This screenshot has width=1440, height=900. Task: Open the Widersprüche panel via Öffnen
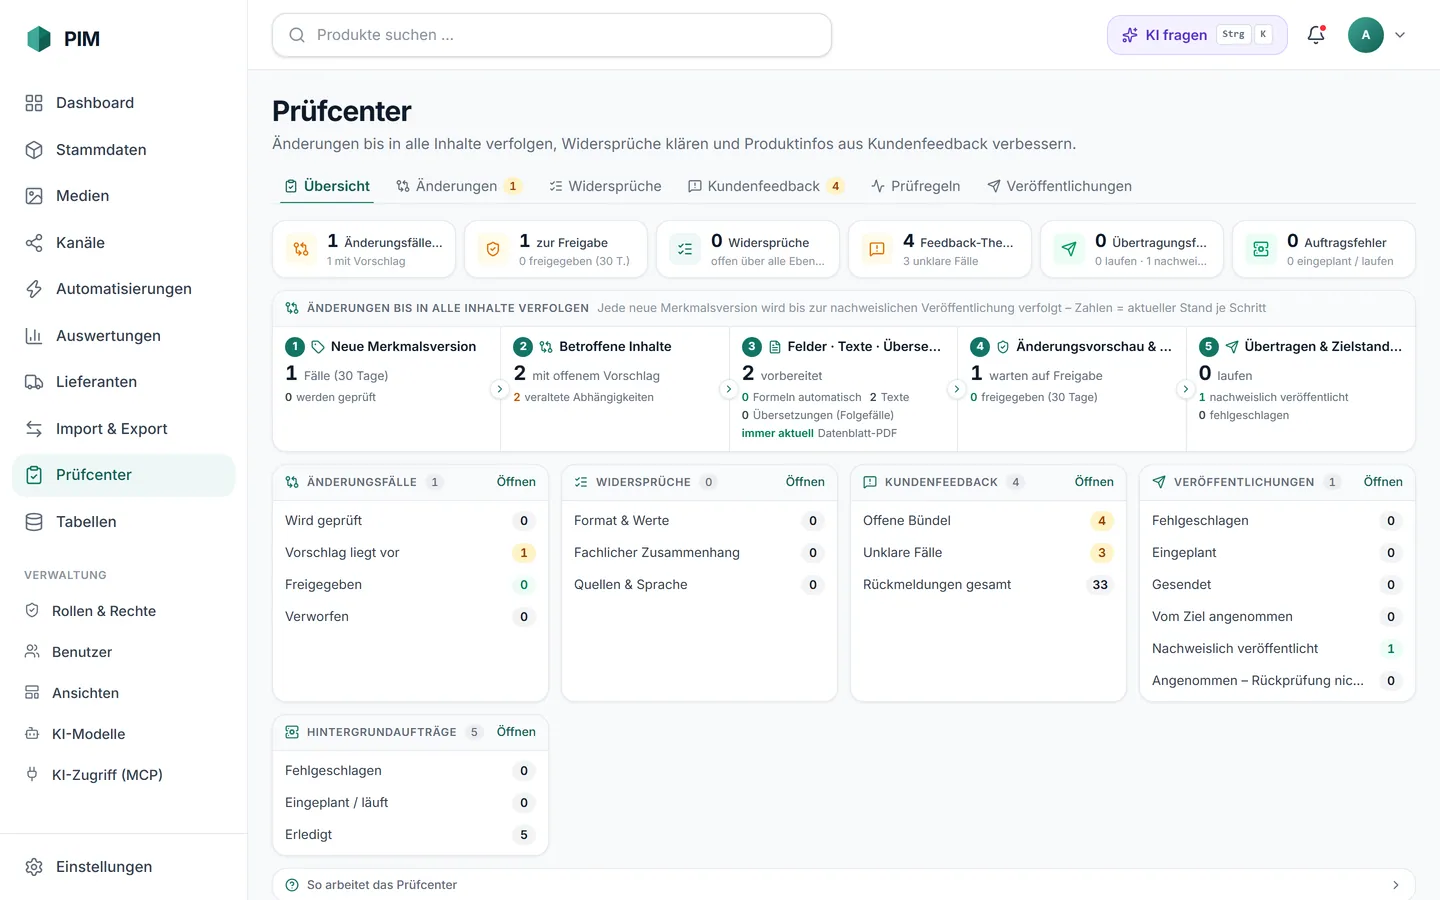click(x=805, y=482)
